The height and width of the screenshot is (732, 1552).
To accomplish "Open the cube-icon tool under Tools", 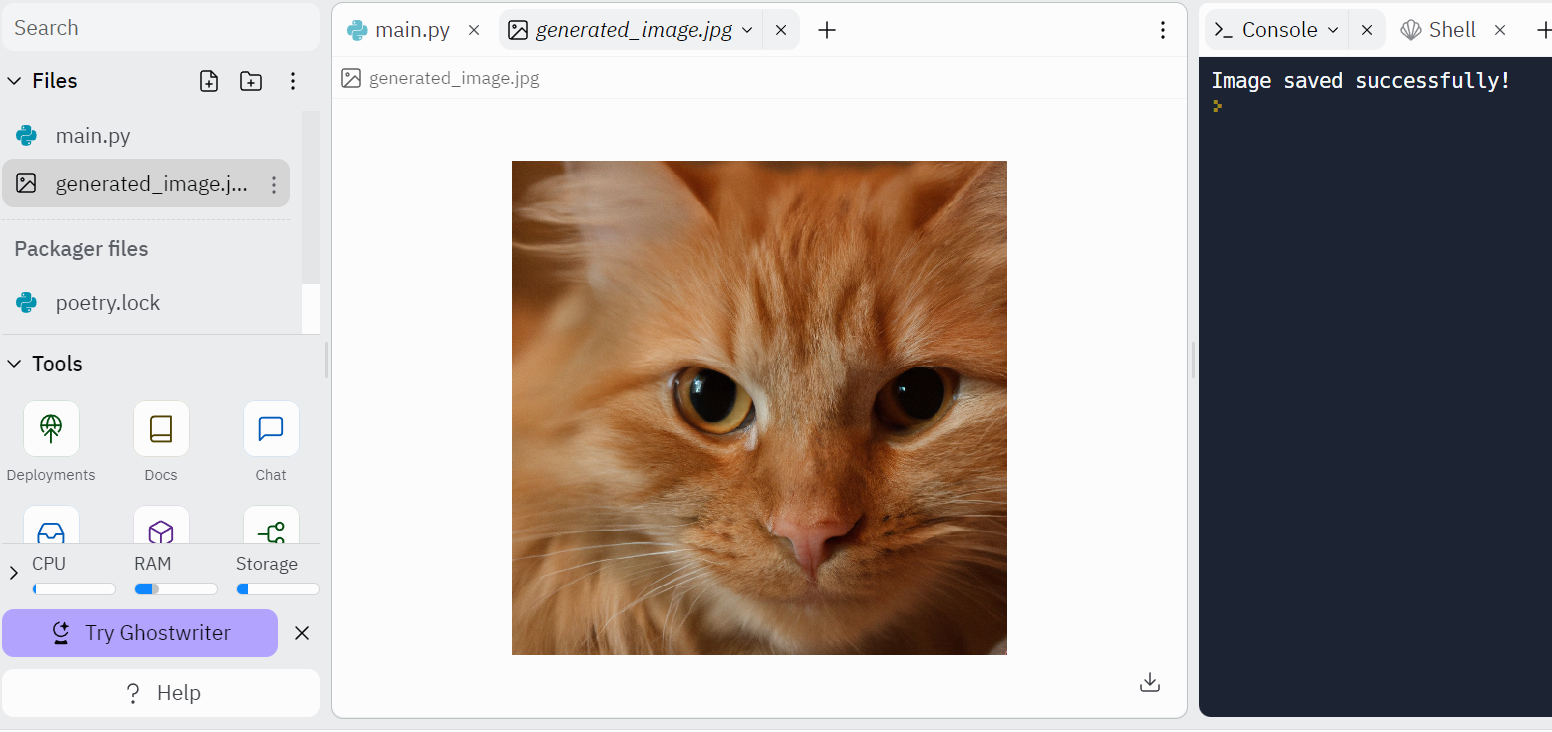I will point(161,526).
